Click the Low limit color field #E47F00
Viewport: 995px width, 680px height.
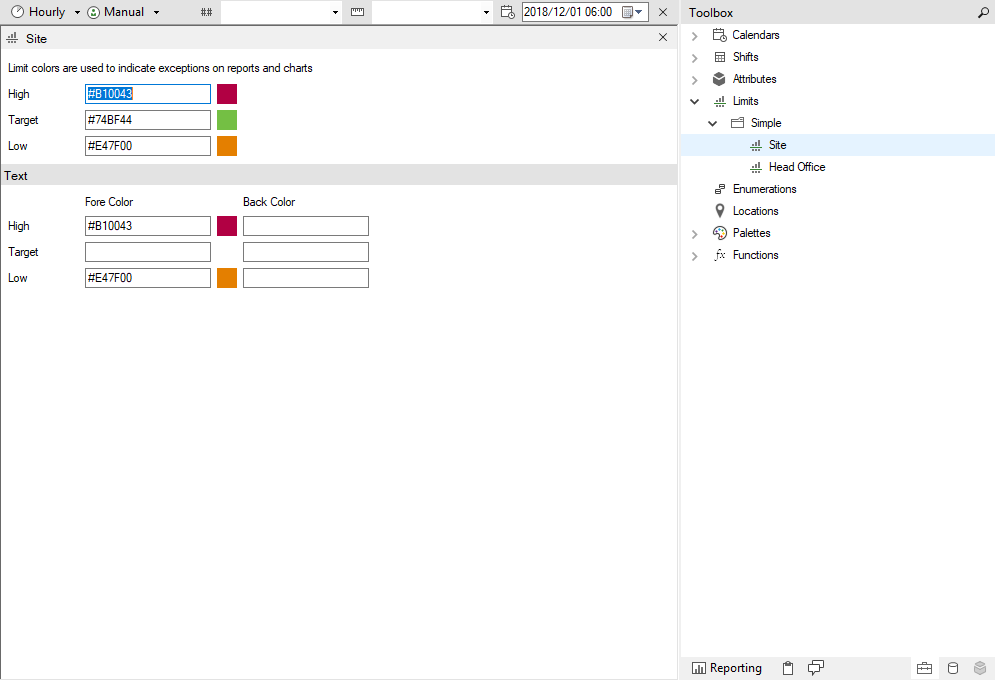point(148,146)
